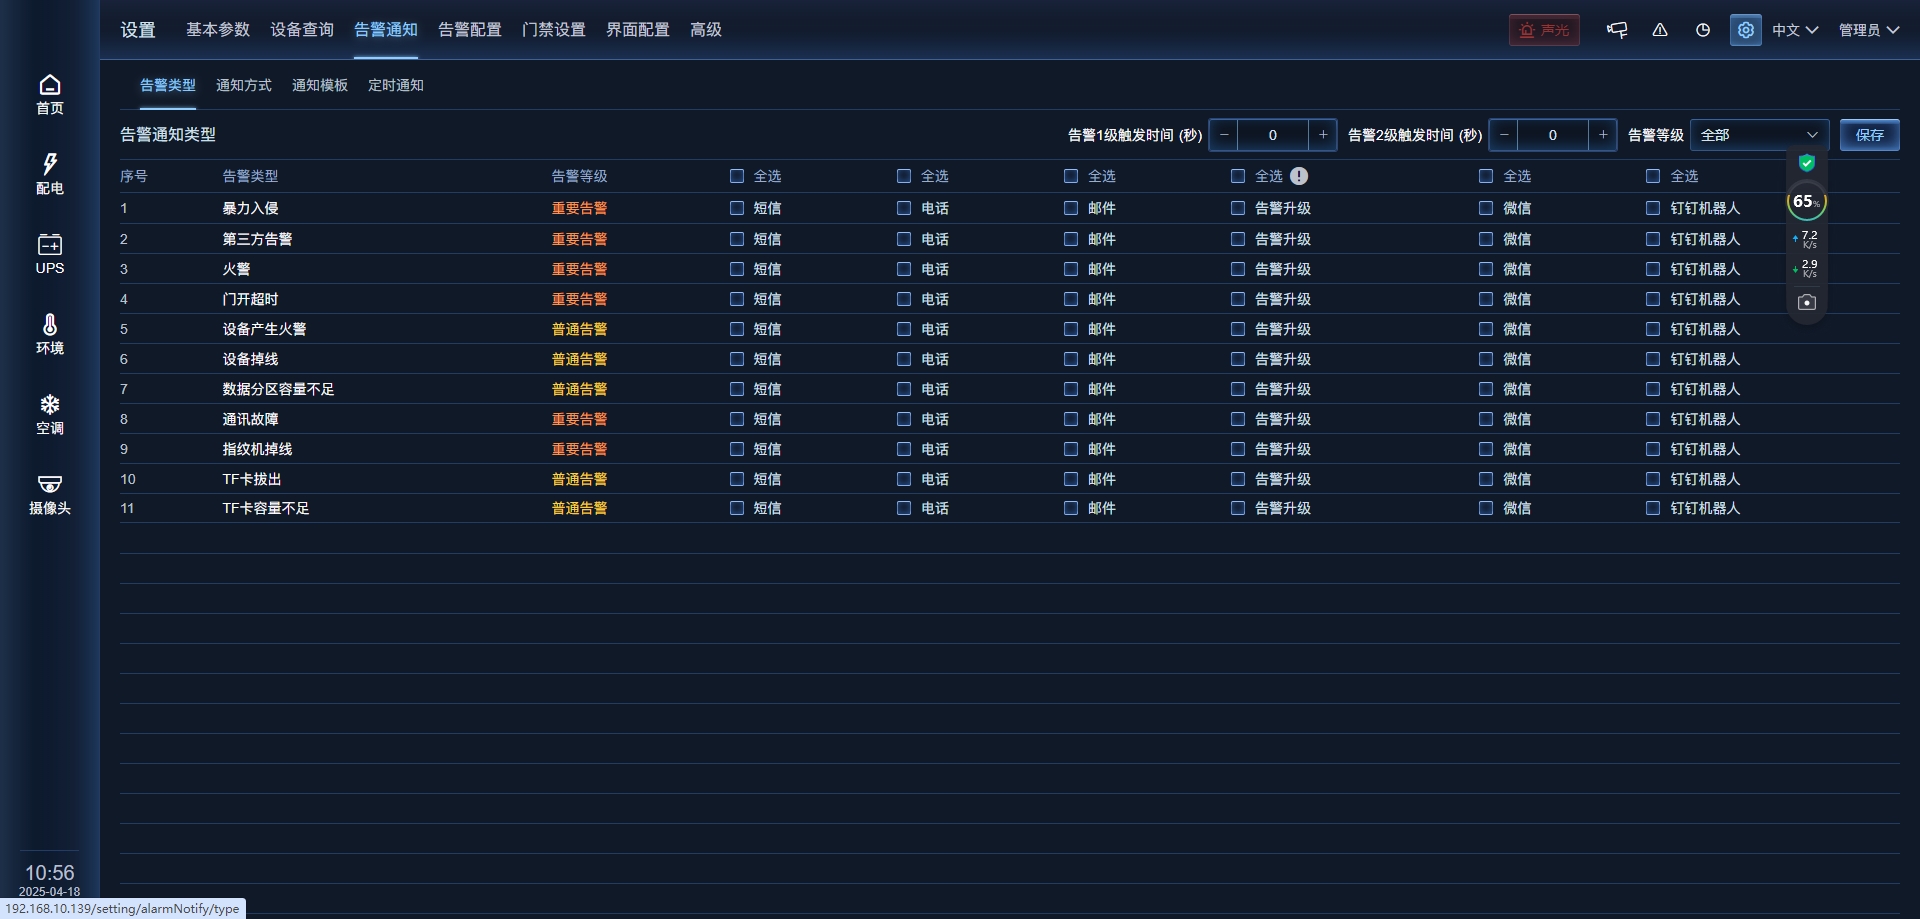Open the pie chart statistics icon

coord(1703,30)
